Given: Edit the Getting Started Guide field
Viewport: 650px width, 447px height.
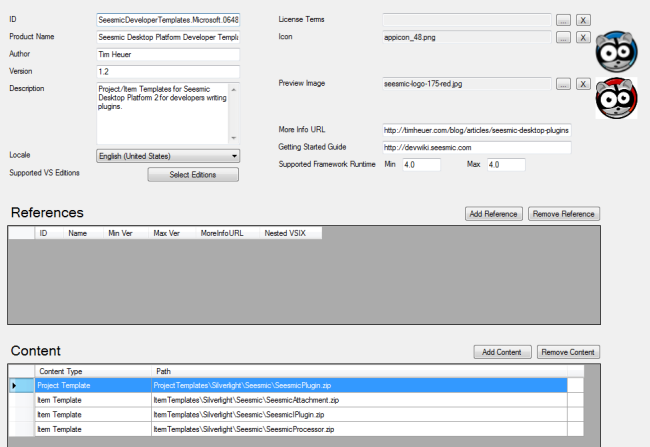Looking at the screenshot, I should (477, 148).
